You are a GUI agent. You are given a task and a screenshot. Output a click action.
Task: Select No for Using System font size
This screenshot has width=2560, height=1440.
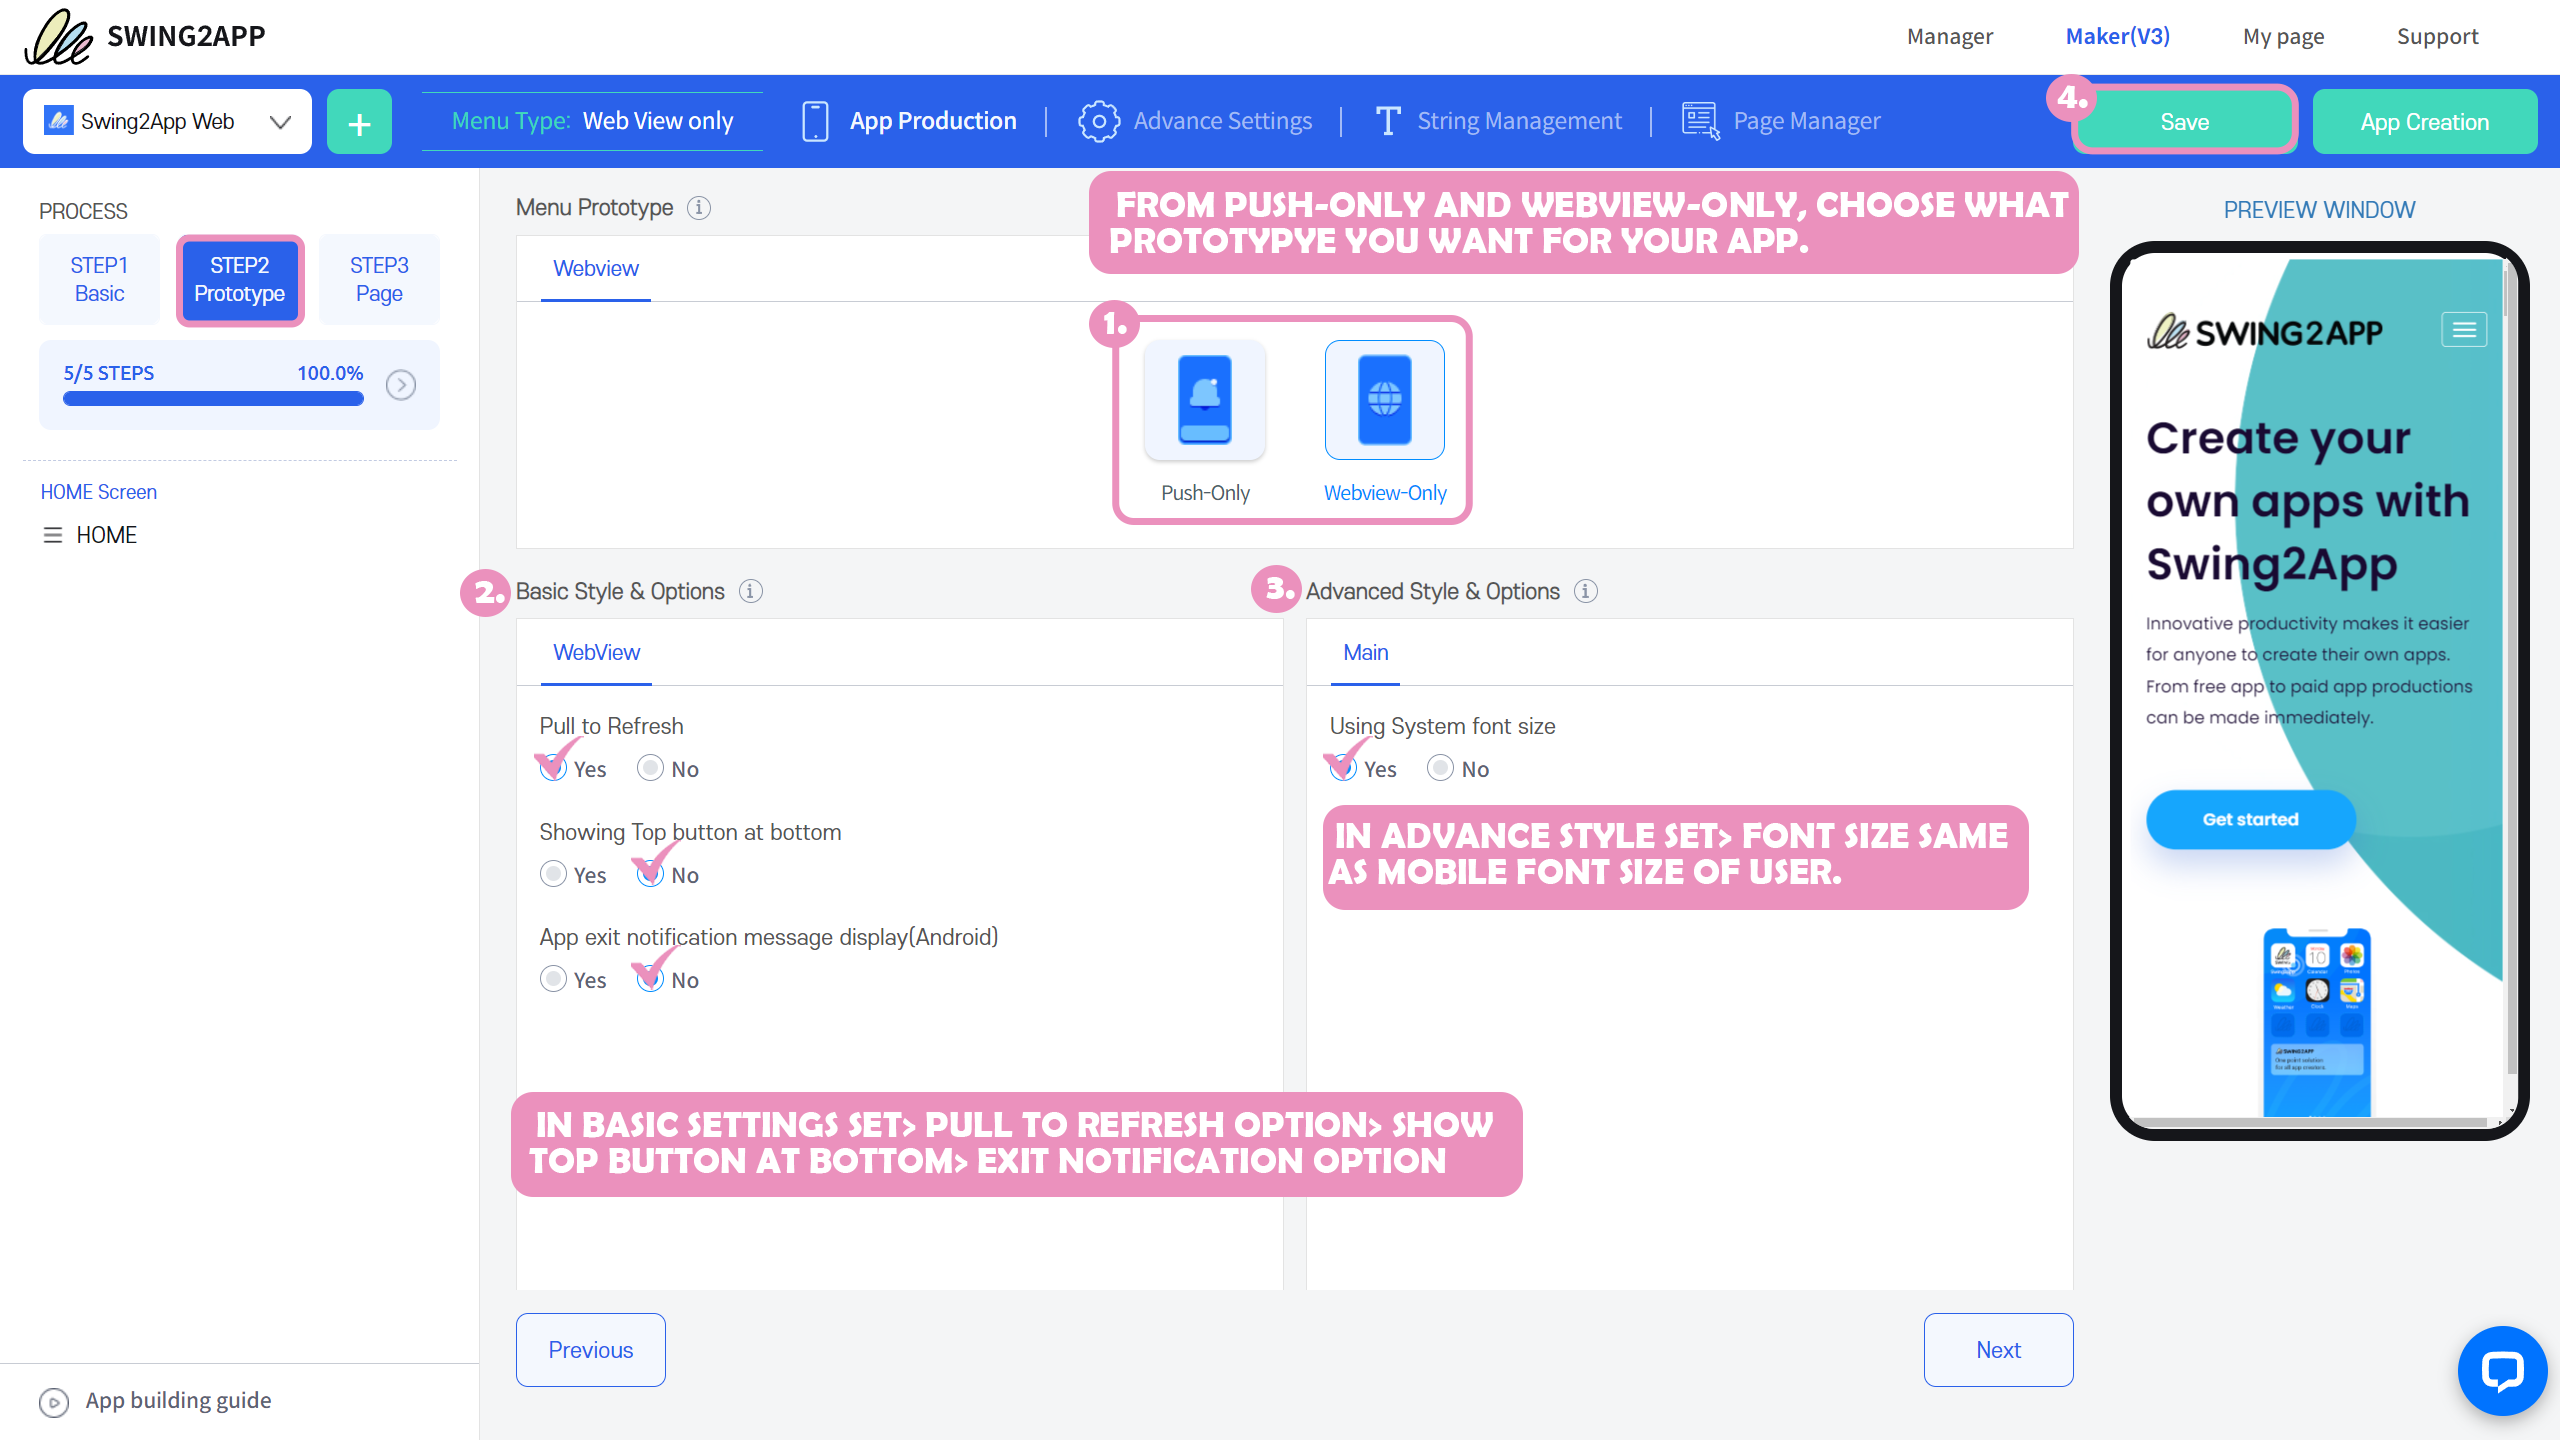coord(1440,768)
